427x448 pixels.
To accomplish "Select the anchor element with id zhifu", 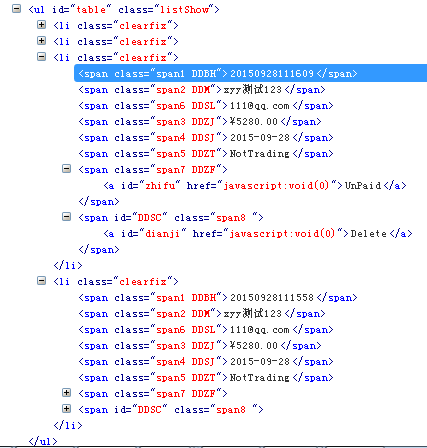I will [255, 185].
